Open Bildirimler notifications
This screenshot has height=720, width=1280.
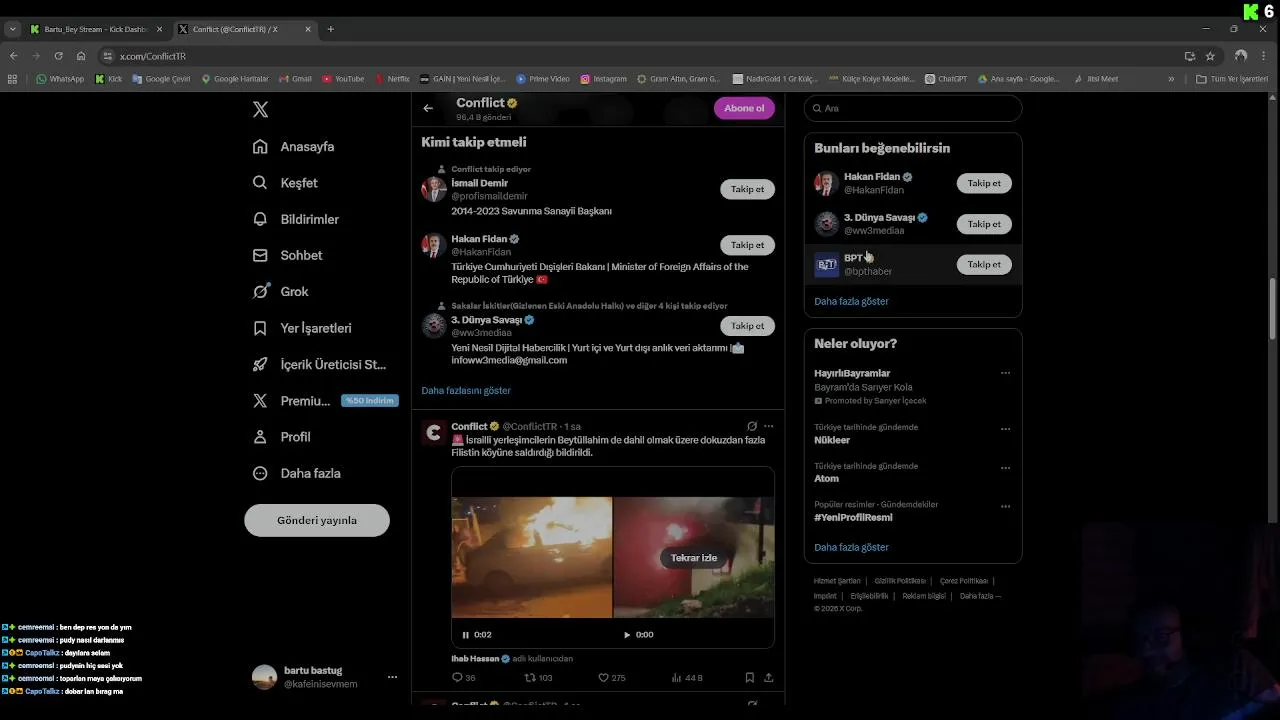(x=295, y=219)
